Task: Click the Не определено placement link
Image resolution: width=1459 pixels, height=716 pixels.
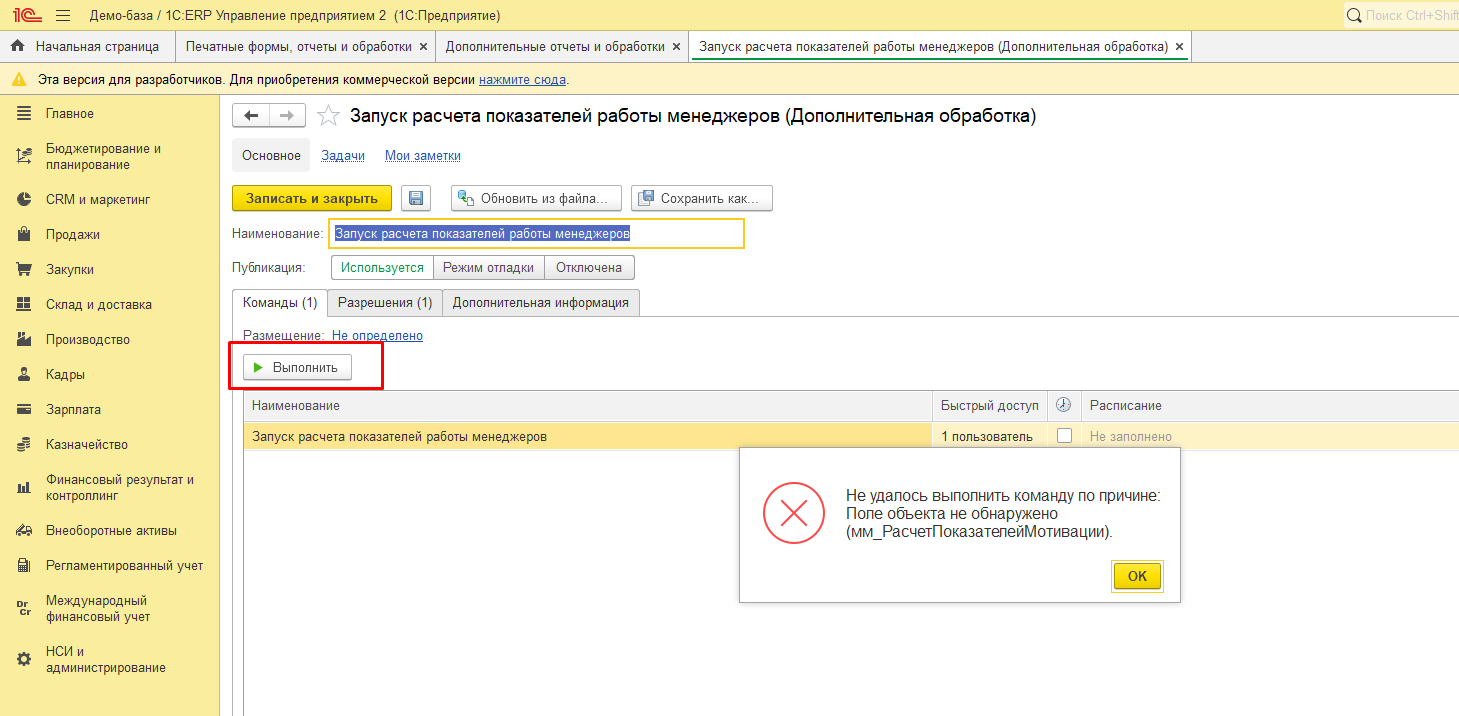Action: point(377,336)
